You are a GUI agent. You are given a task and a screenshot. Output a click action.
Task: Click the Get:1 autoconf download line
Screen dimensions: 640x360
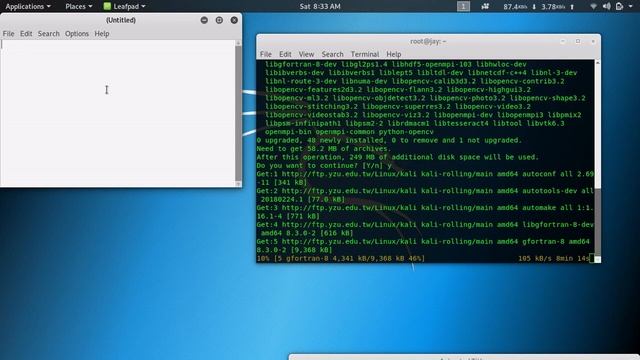click(425, 178)
